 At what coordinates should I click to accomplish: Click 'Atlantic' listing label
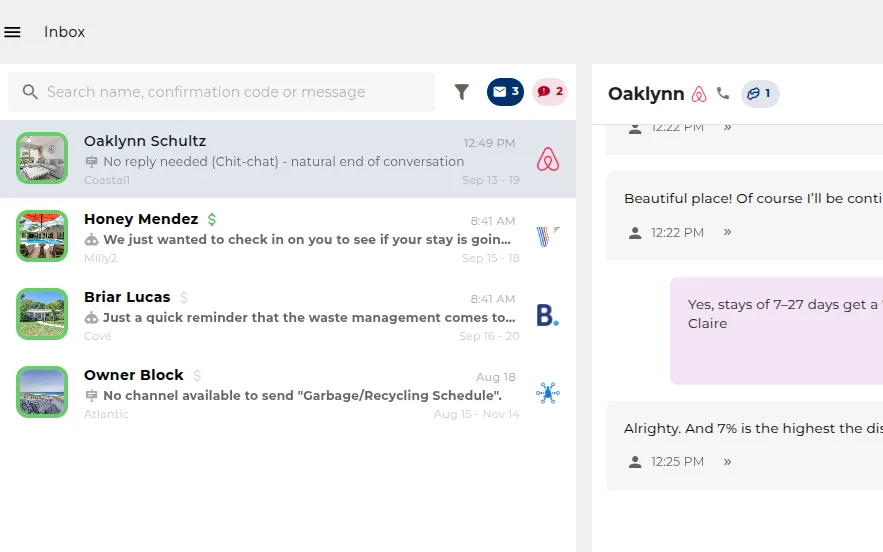106,414
